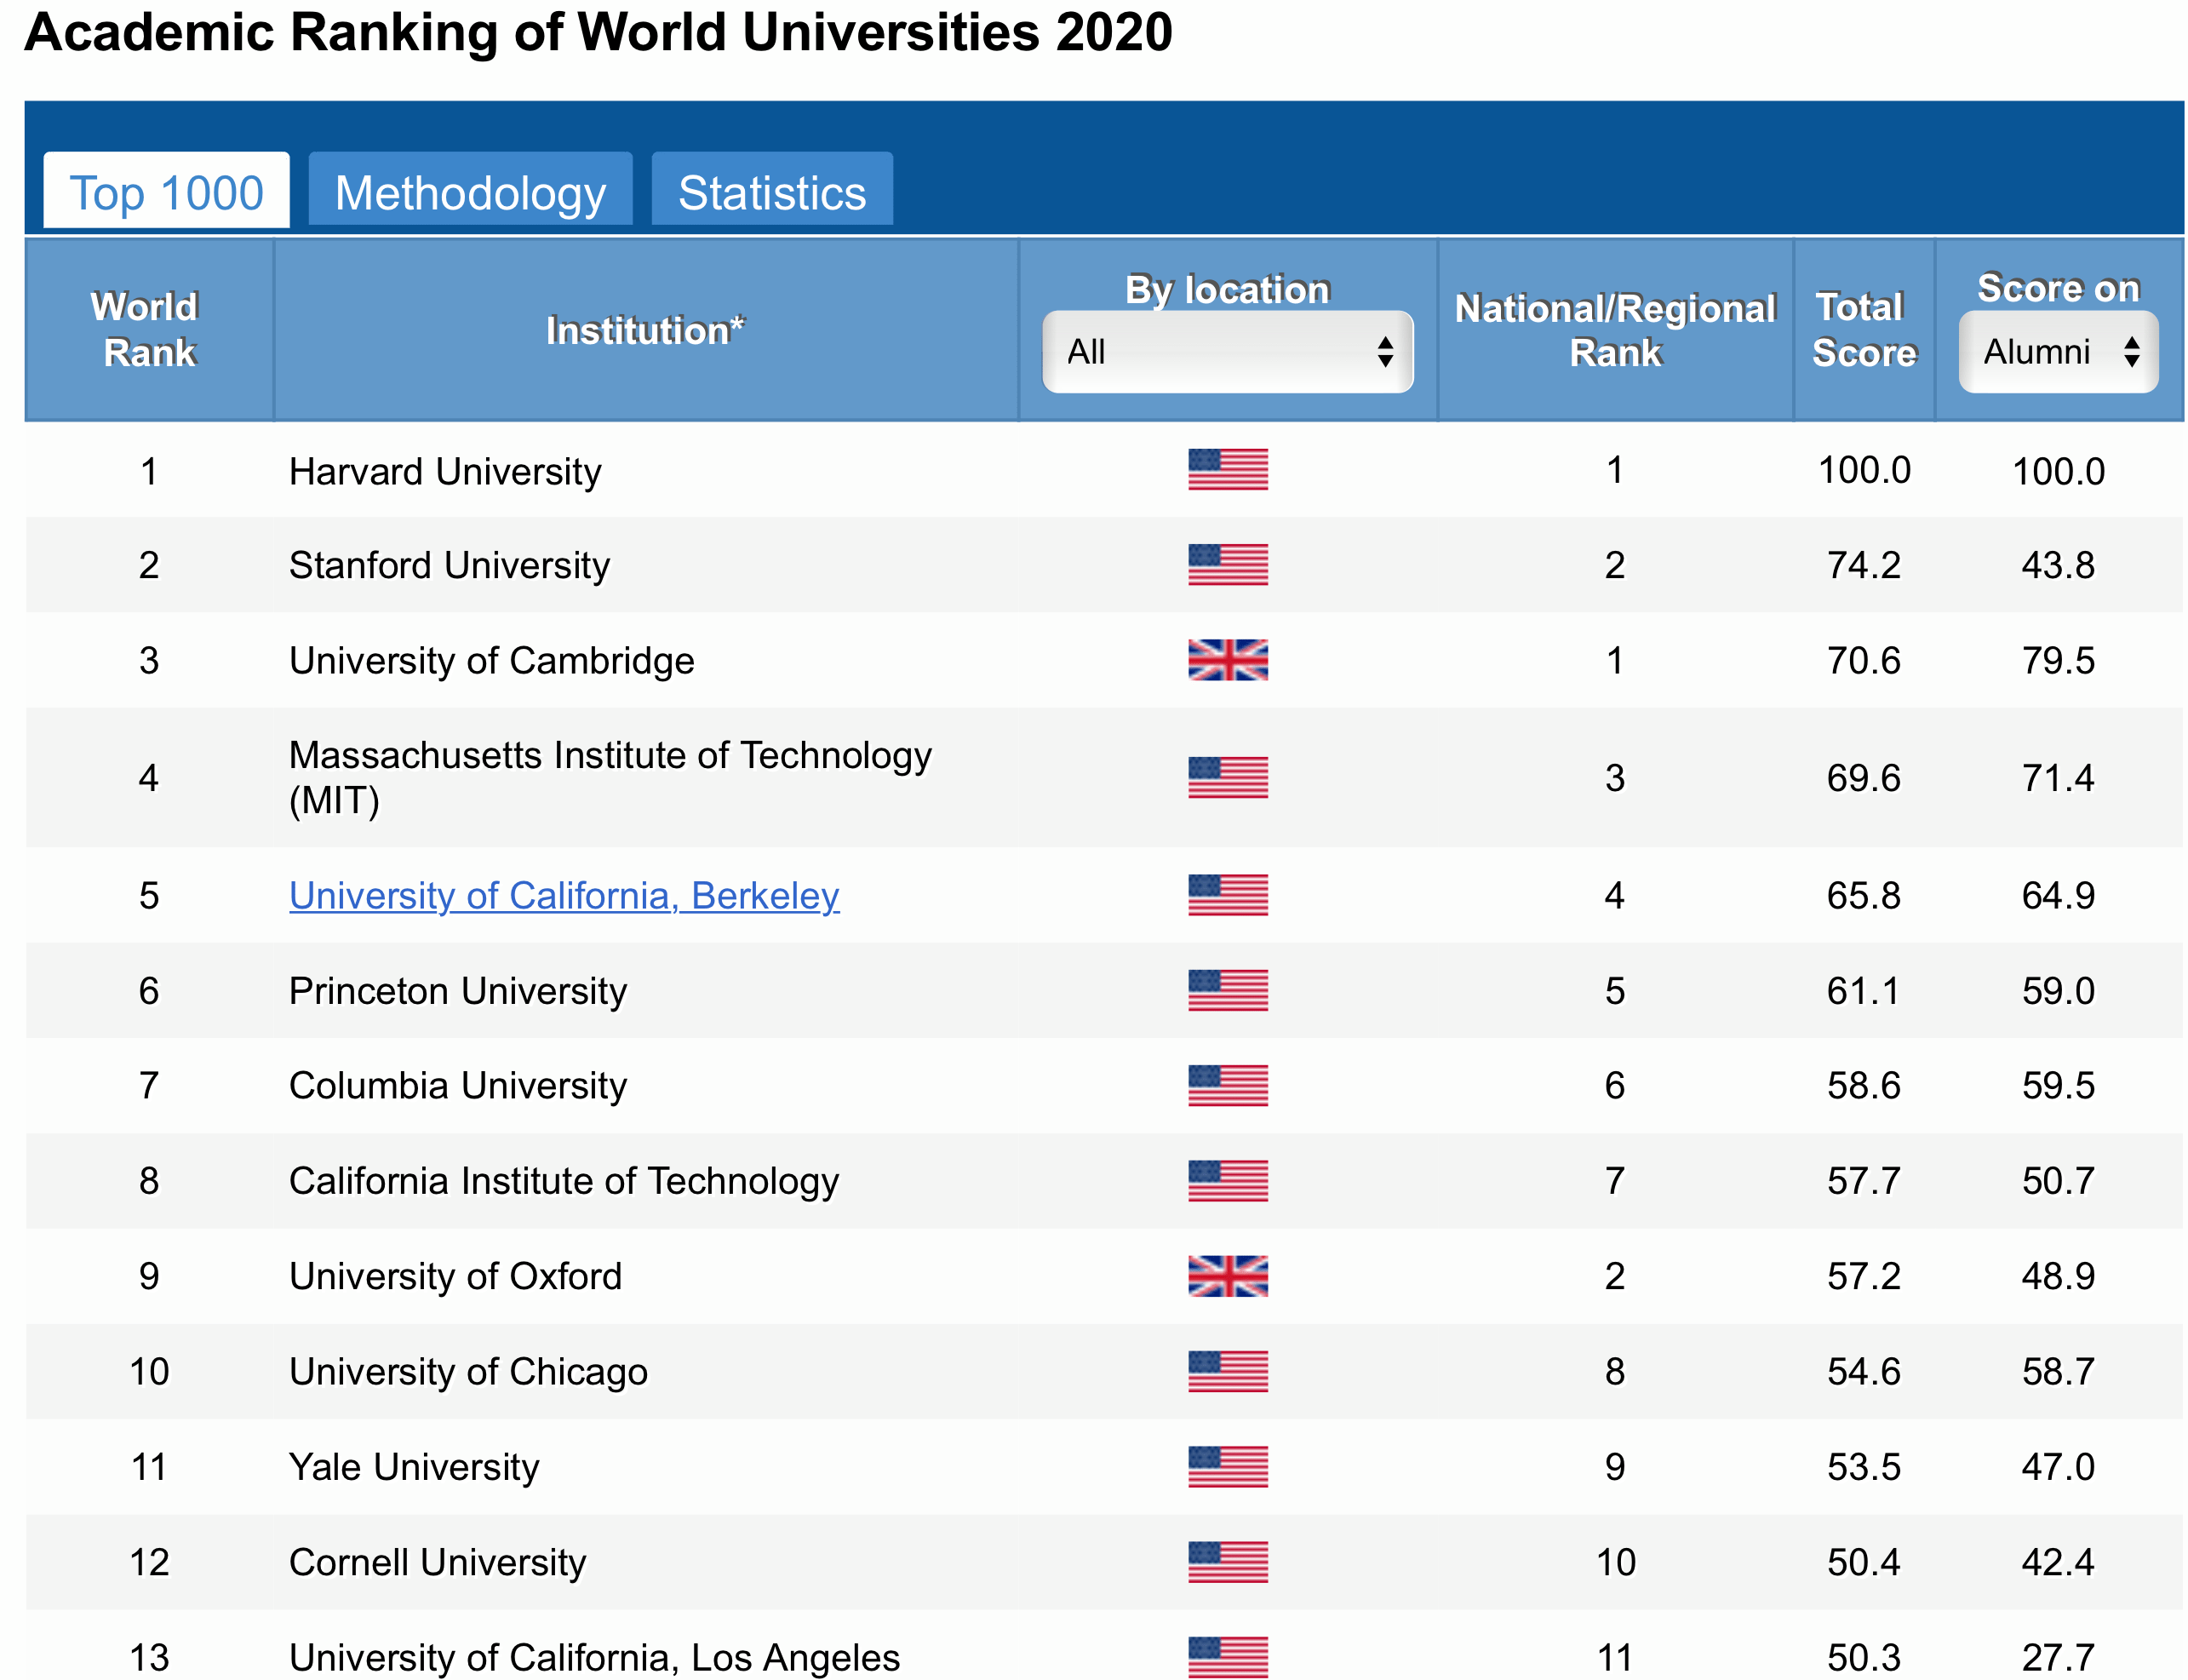Open the By location dropdown set to All
Image resolution: width=2188 pixels, height=1680 pixels.
coord(1227,352)
